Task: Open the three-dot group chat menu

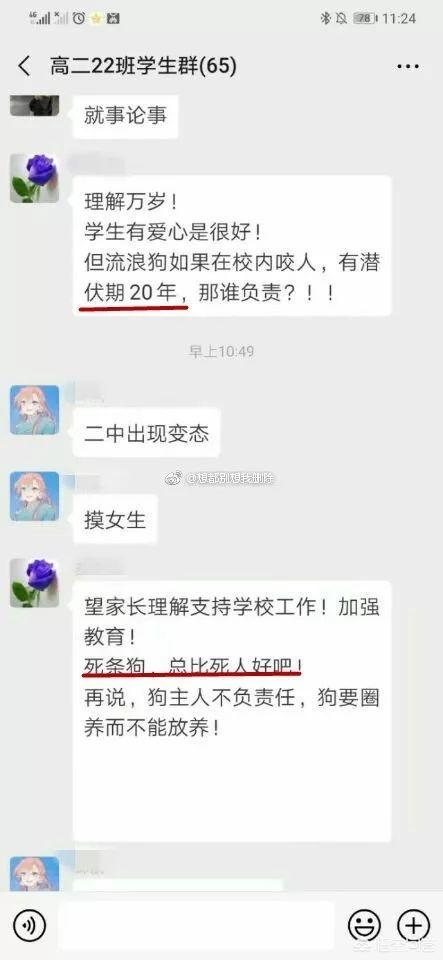Action: (x=408, y=66)
